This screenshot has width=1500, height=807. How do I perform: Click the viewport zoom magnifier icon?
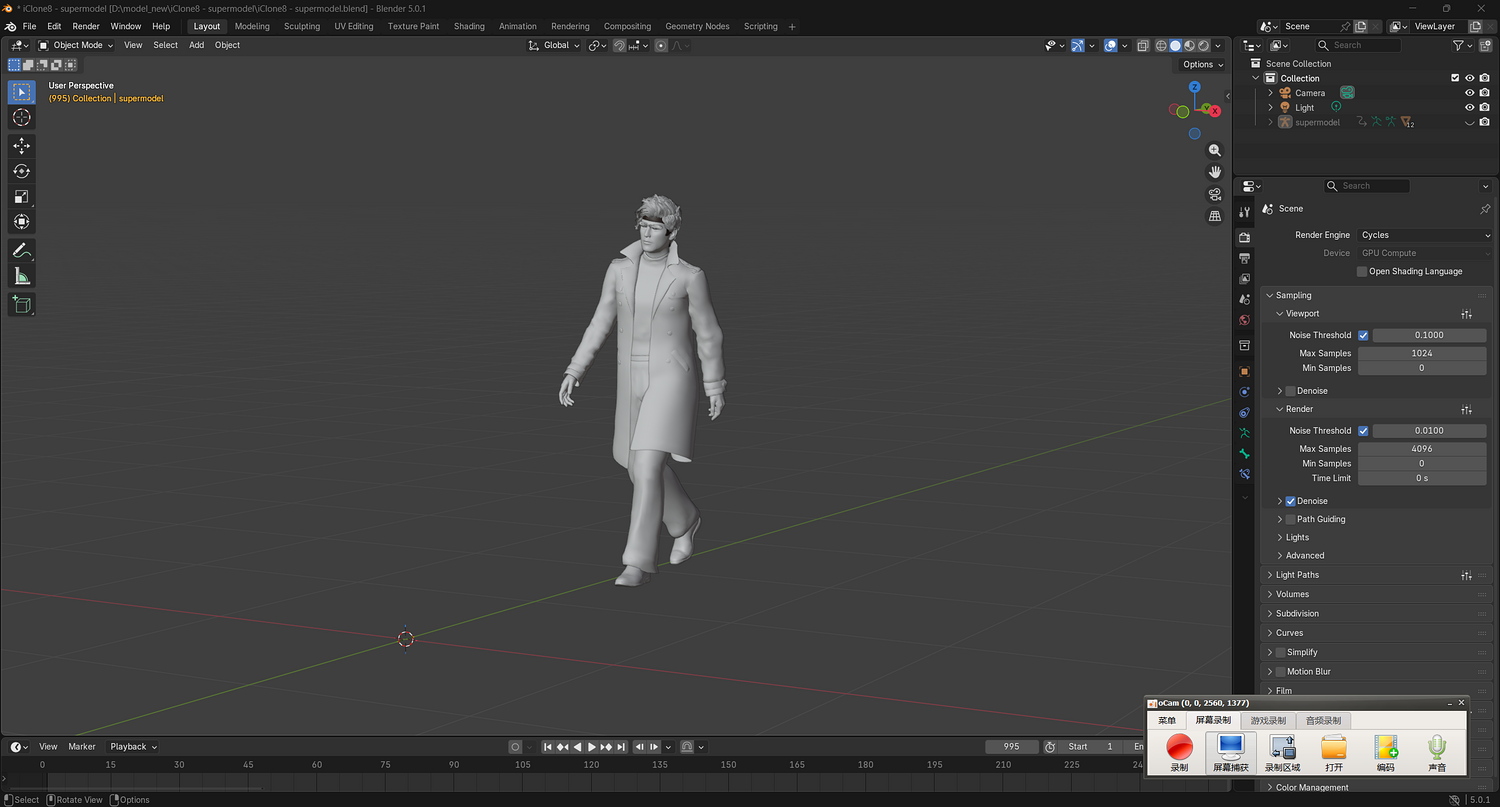coord(1215,150)
